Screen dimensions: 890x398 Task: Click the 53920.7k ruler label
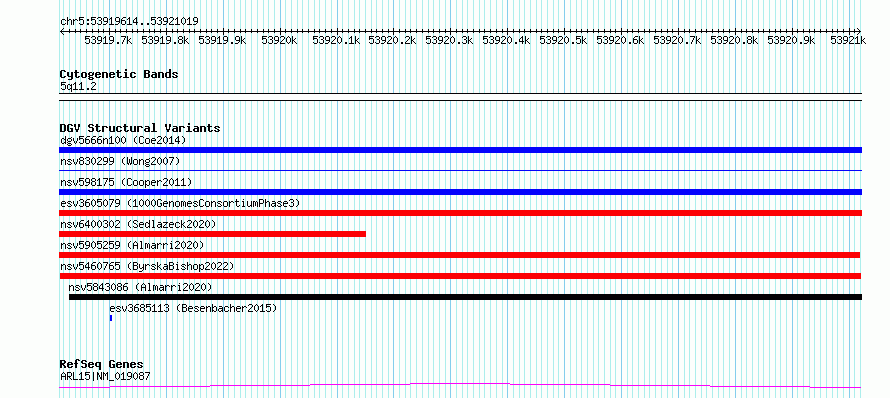678,40
